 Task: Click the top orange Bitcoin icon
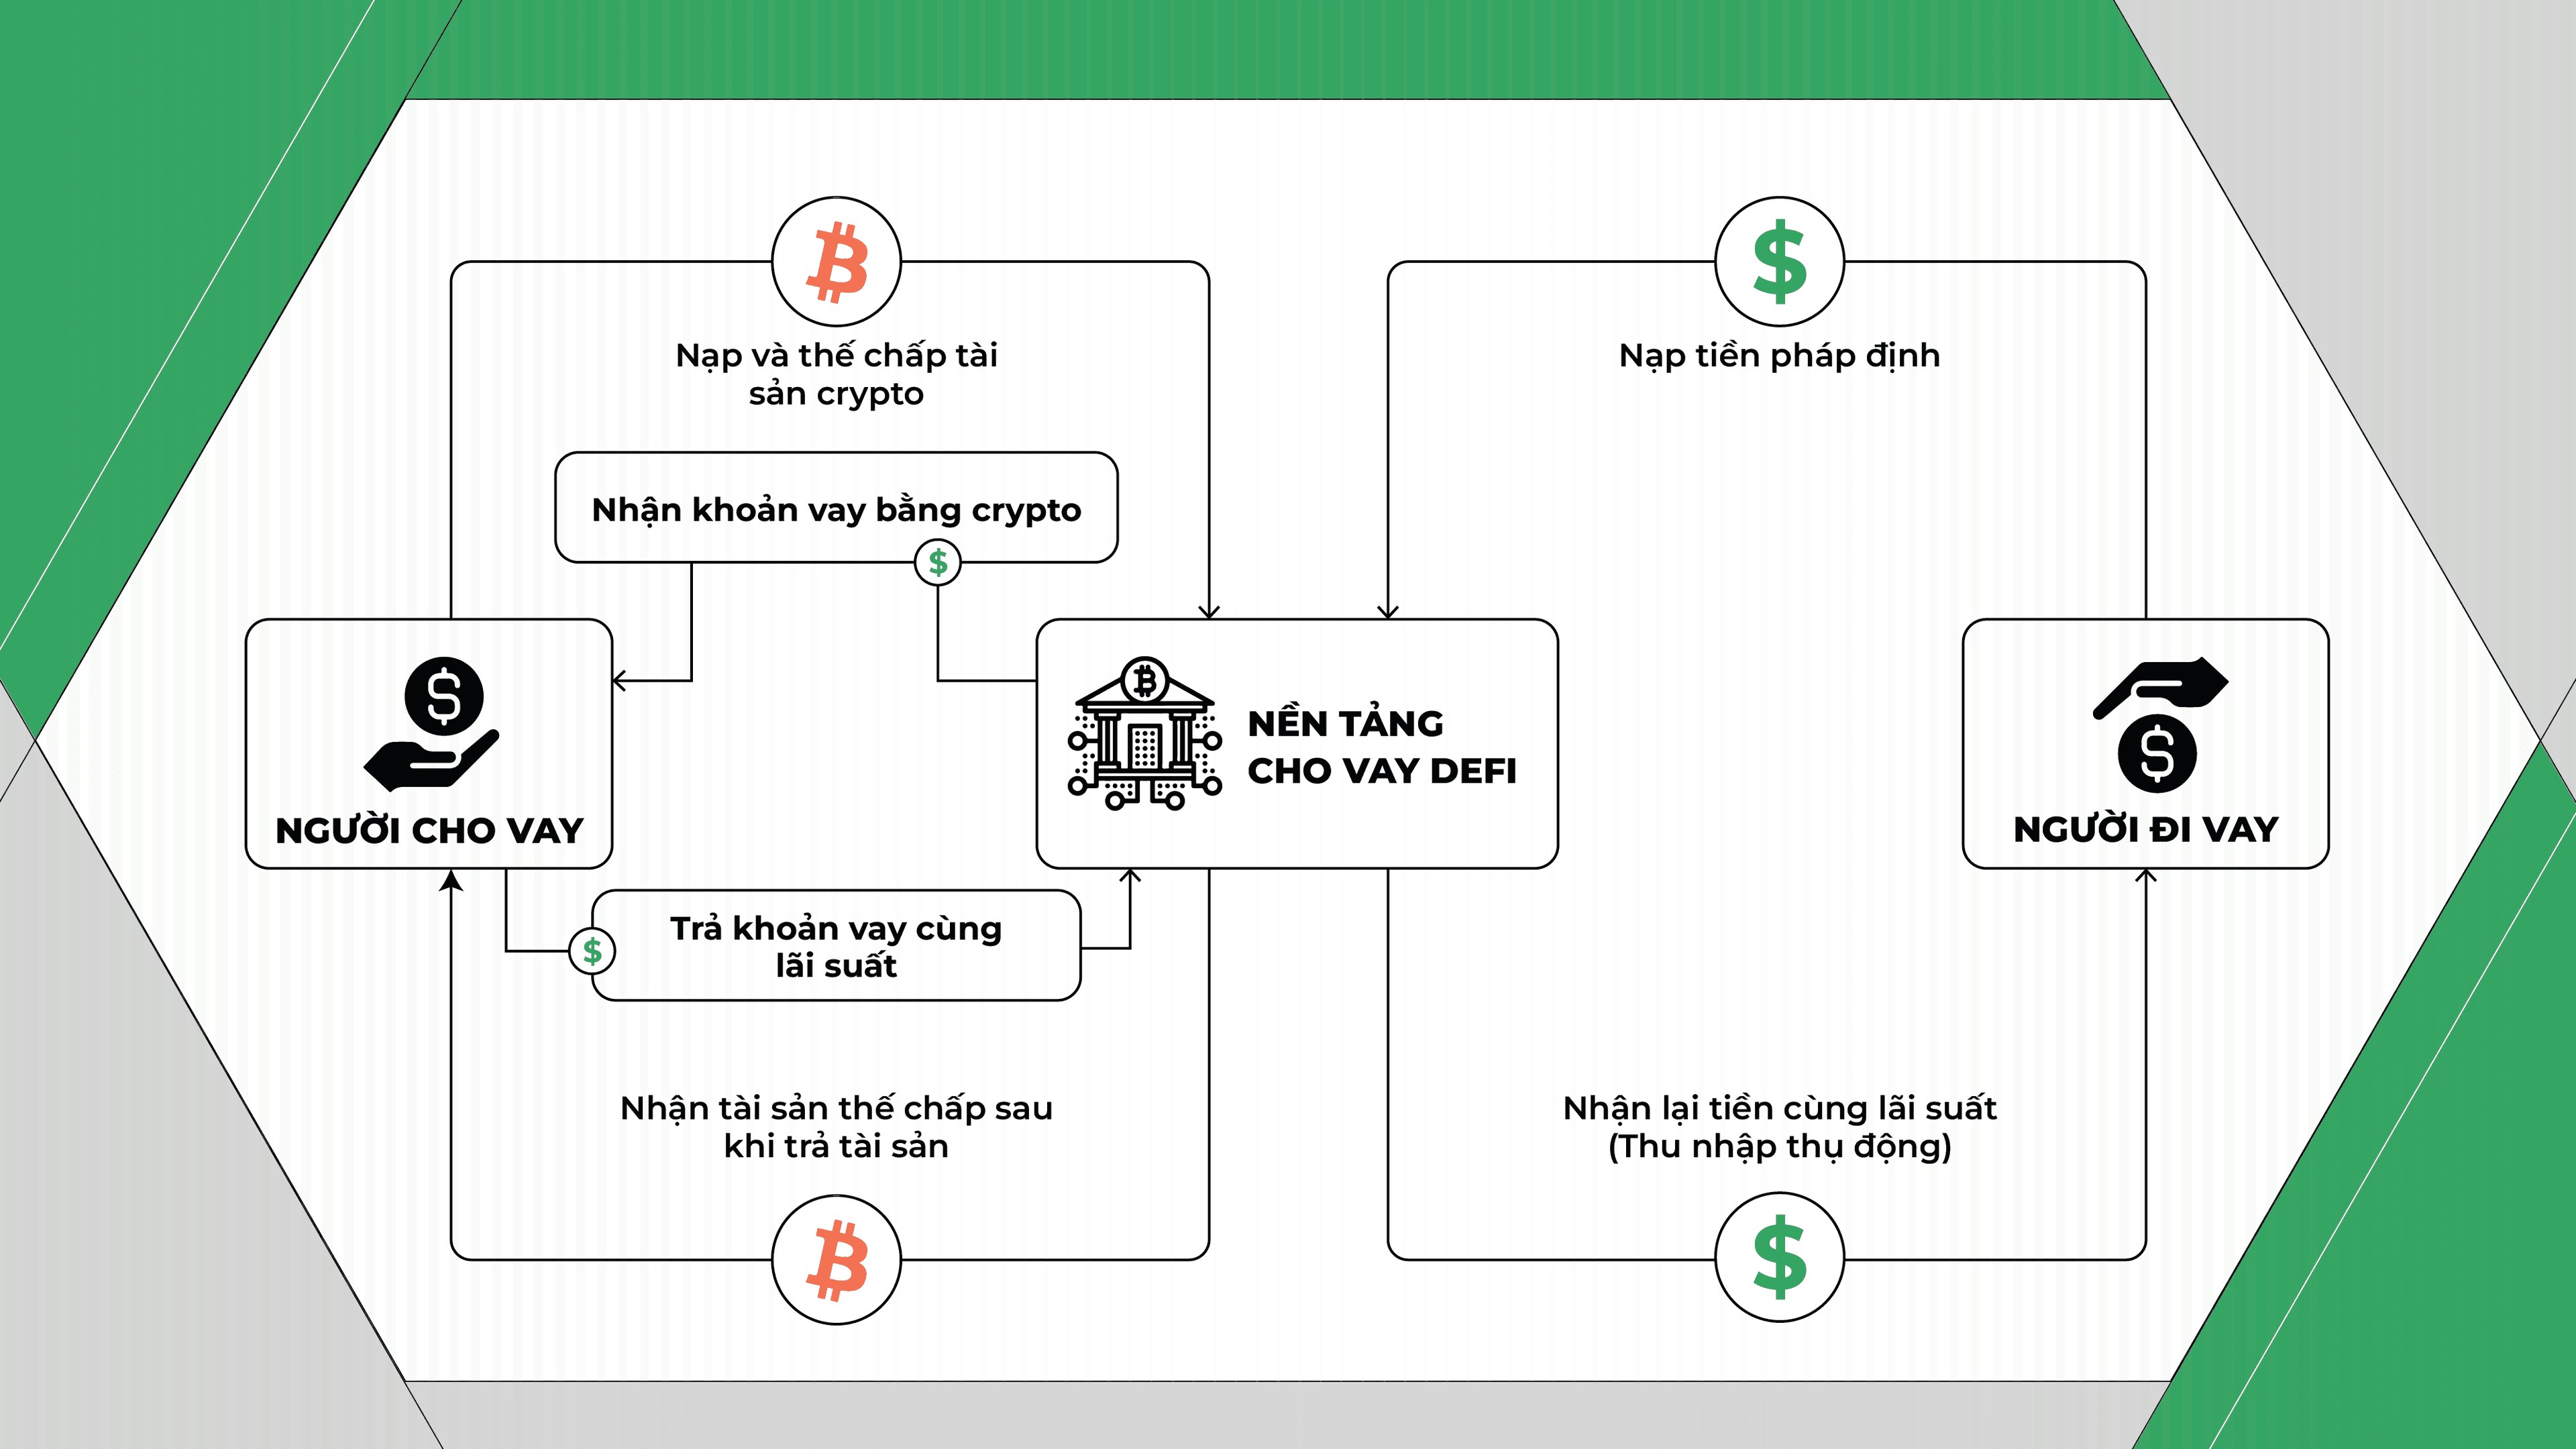point(836,262)
